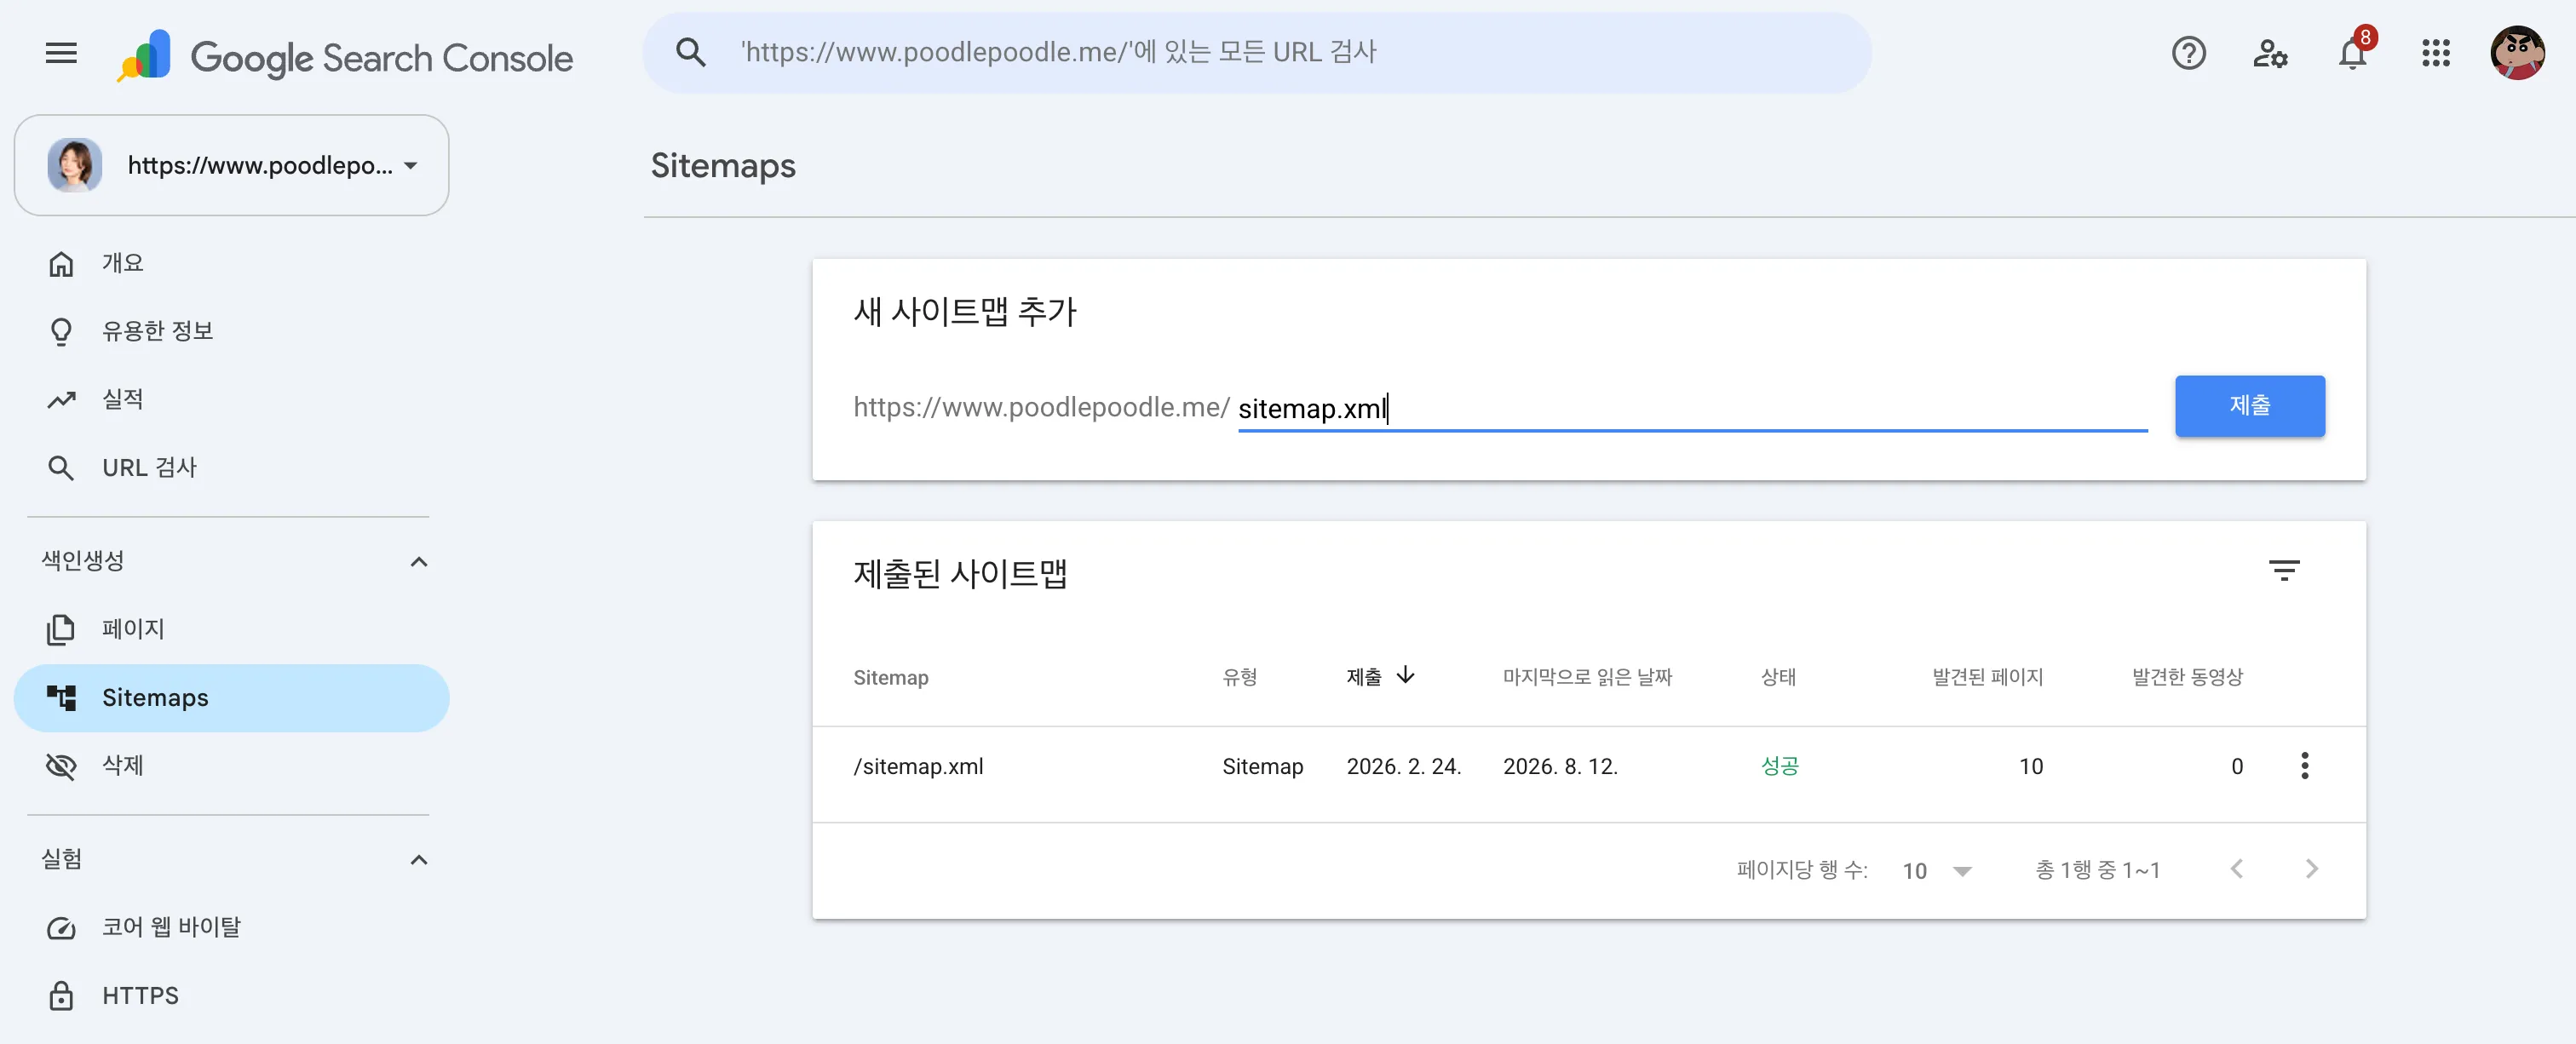Open the Google apps grid

click(x=2435, y=53)
